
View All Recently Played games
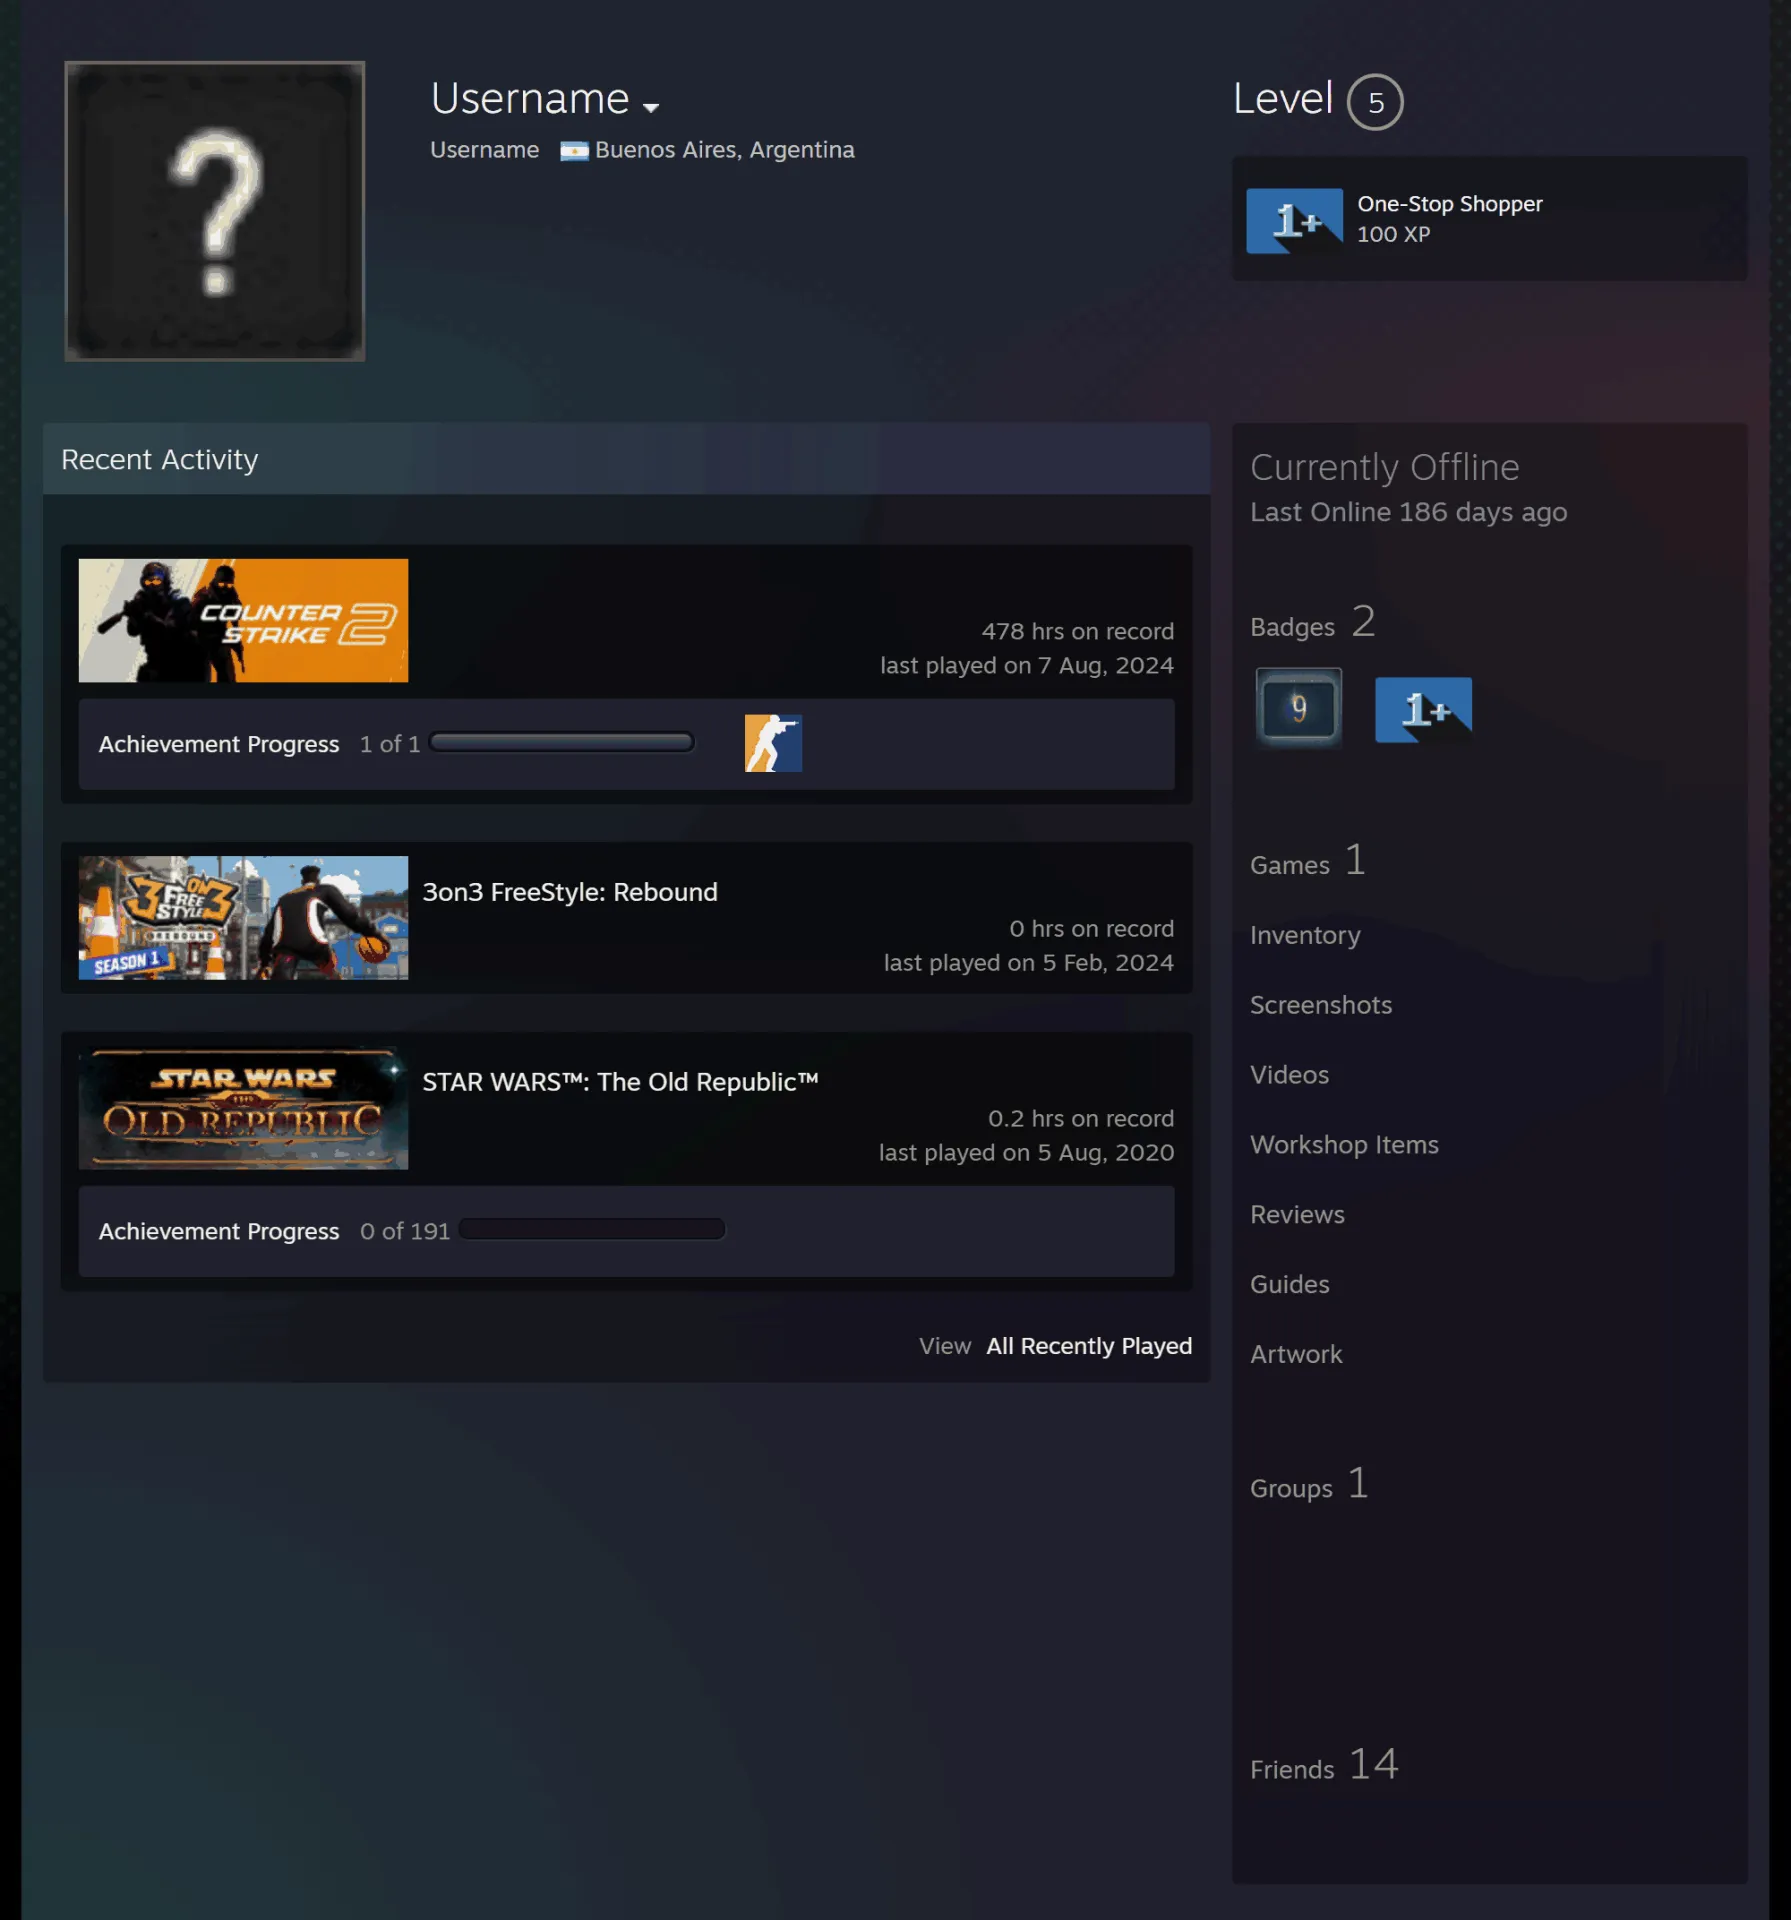pyautogui.click(x=1089, y=1346)
